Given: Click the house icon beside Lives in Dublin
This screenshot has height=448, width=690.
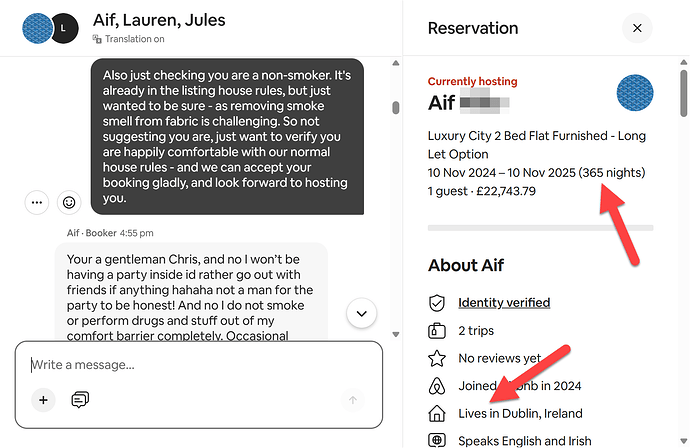Looking at the screenshot, I should click(x=436, y=413).
